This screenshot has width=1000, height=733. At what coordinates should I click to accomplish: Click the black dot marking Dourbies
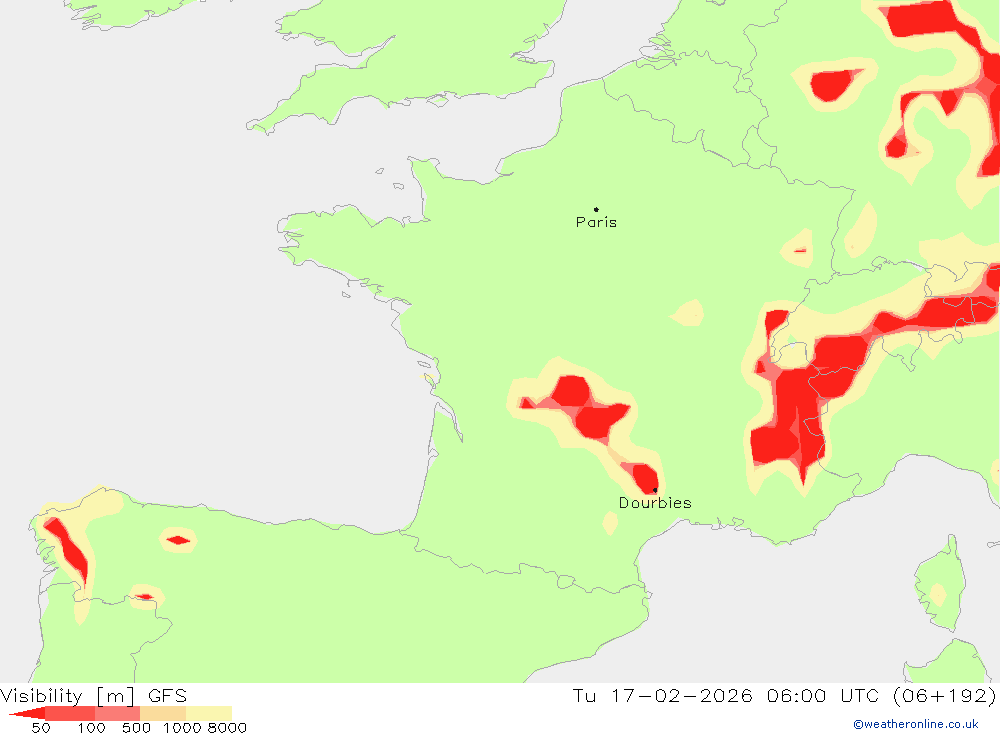pos(655,490)
